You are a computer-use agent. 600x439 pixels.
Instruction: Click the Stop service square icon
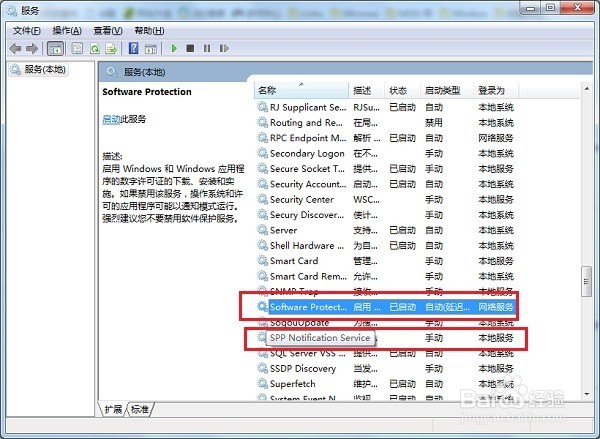click(x=190, y=49)
